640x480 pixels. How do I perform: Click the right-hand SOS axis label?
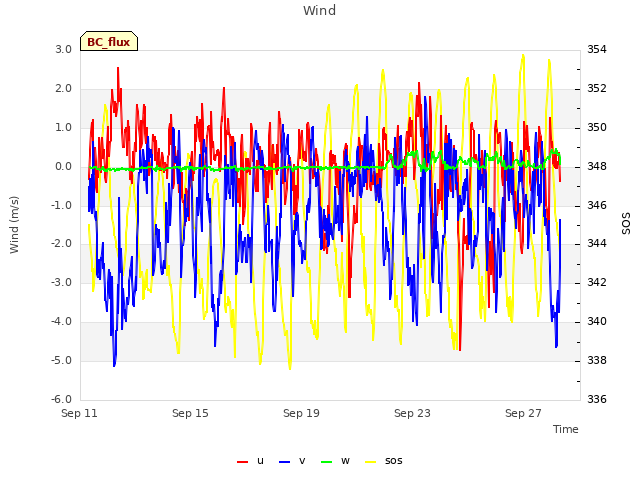625,223
